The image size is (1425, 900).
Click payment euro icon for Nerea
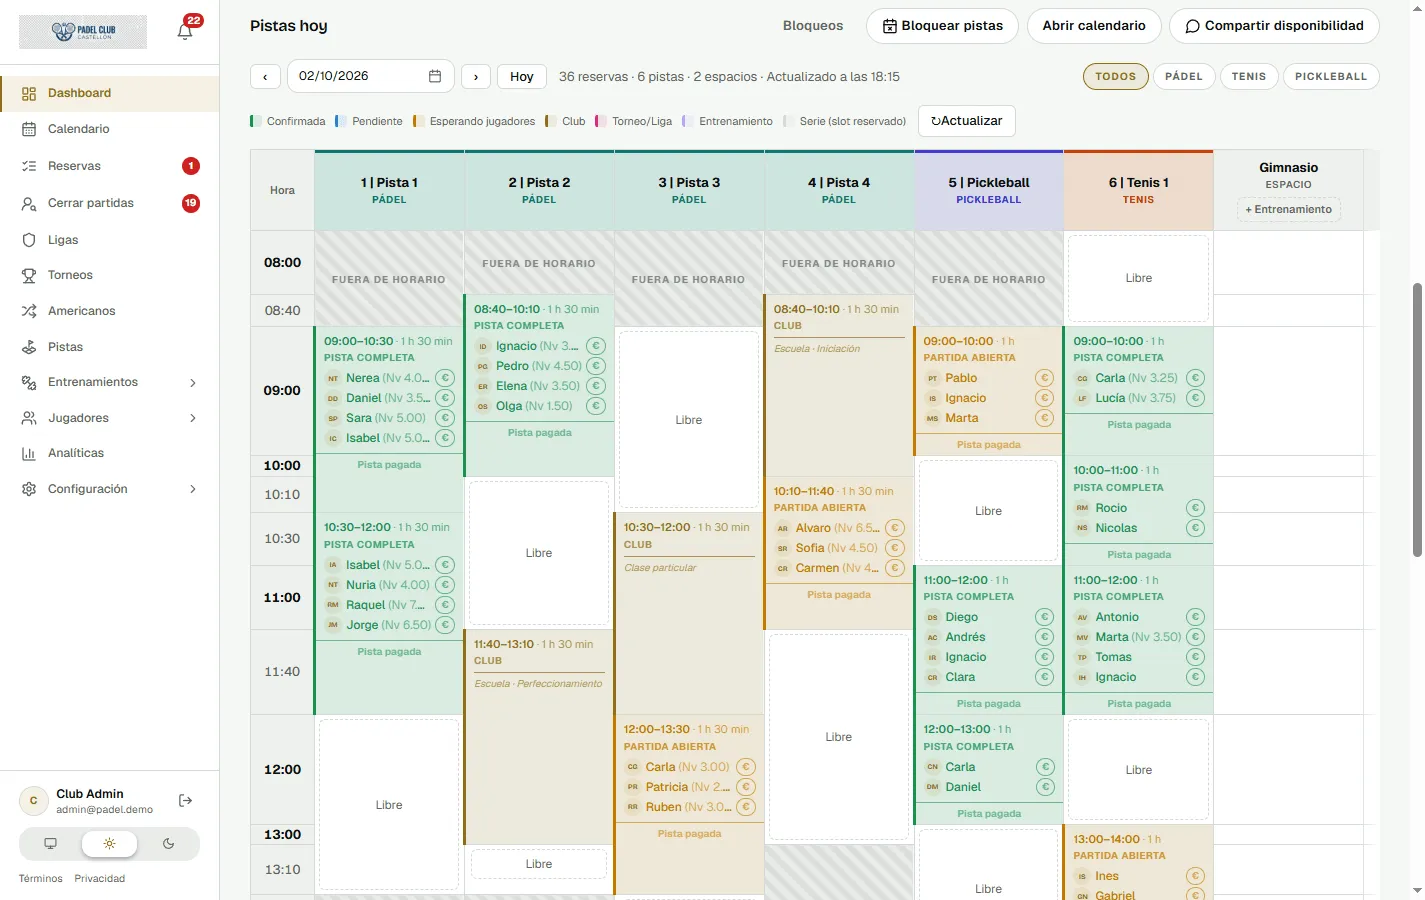pyautogui.click(x=445, y=378)
